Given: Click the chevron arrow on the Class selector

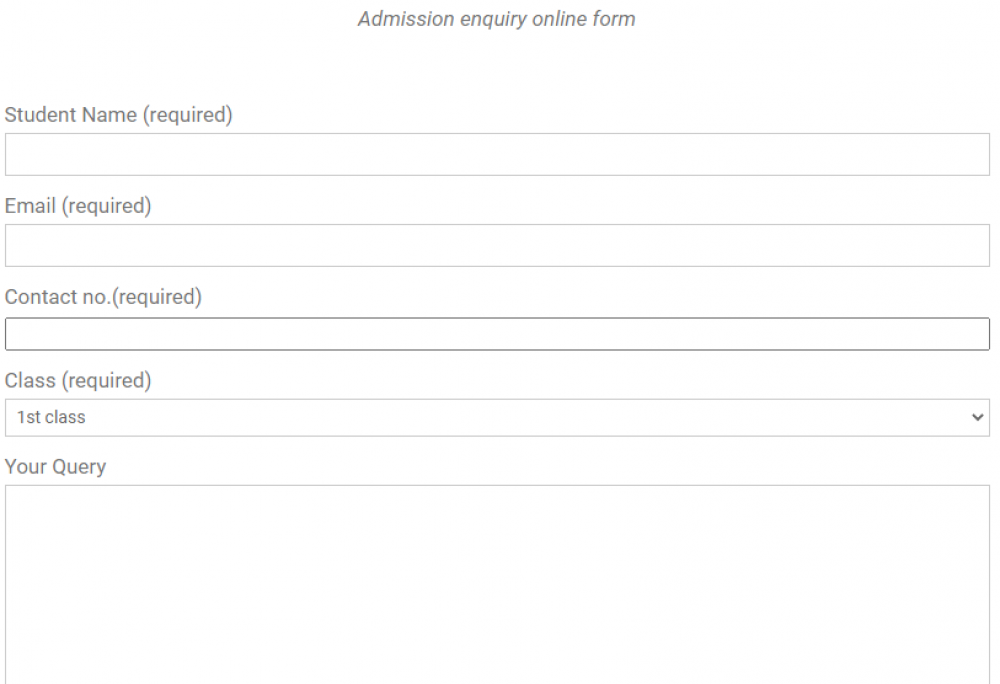Looking at the screenshot, I should [978, 417].
